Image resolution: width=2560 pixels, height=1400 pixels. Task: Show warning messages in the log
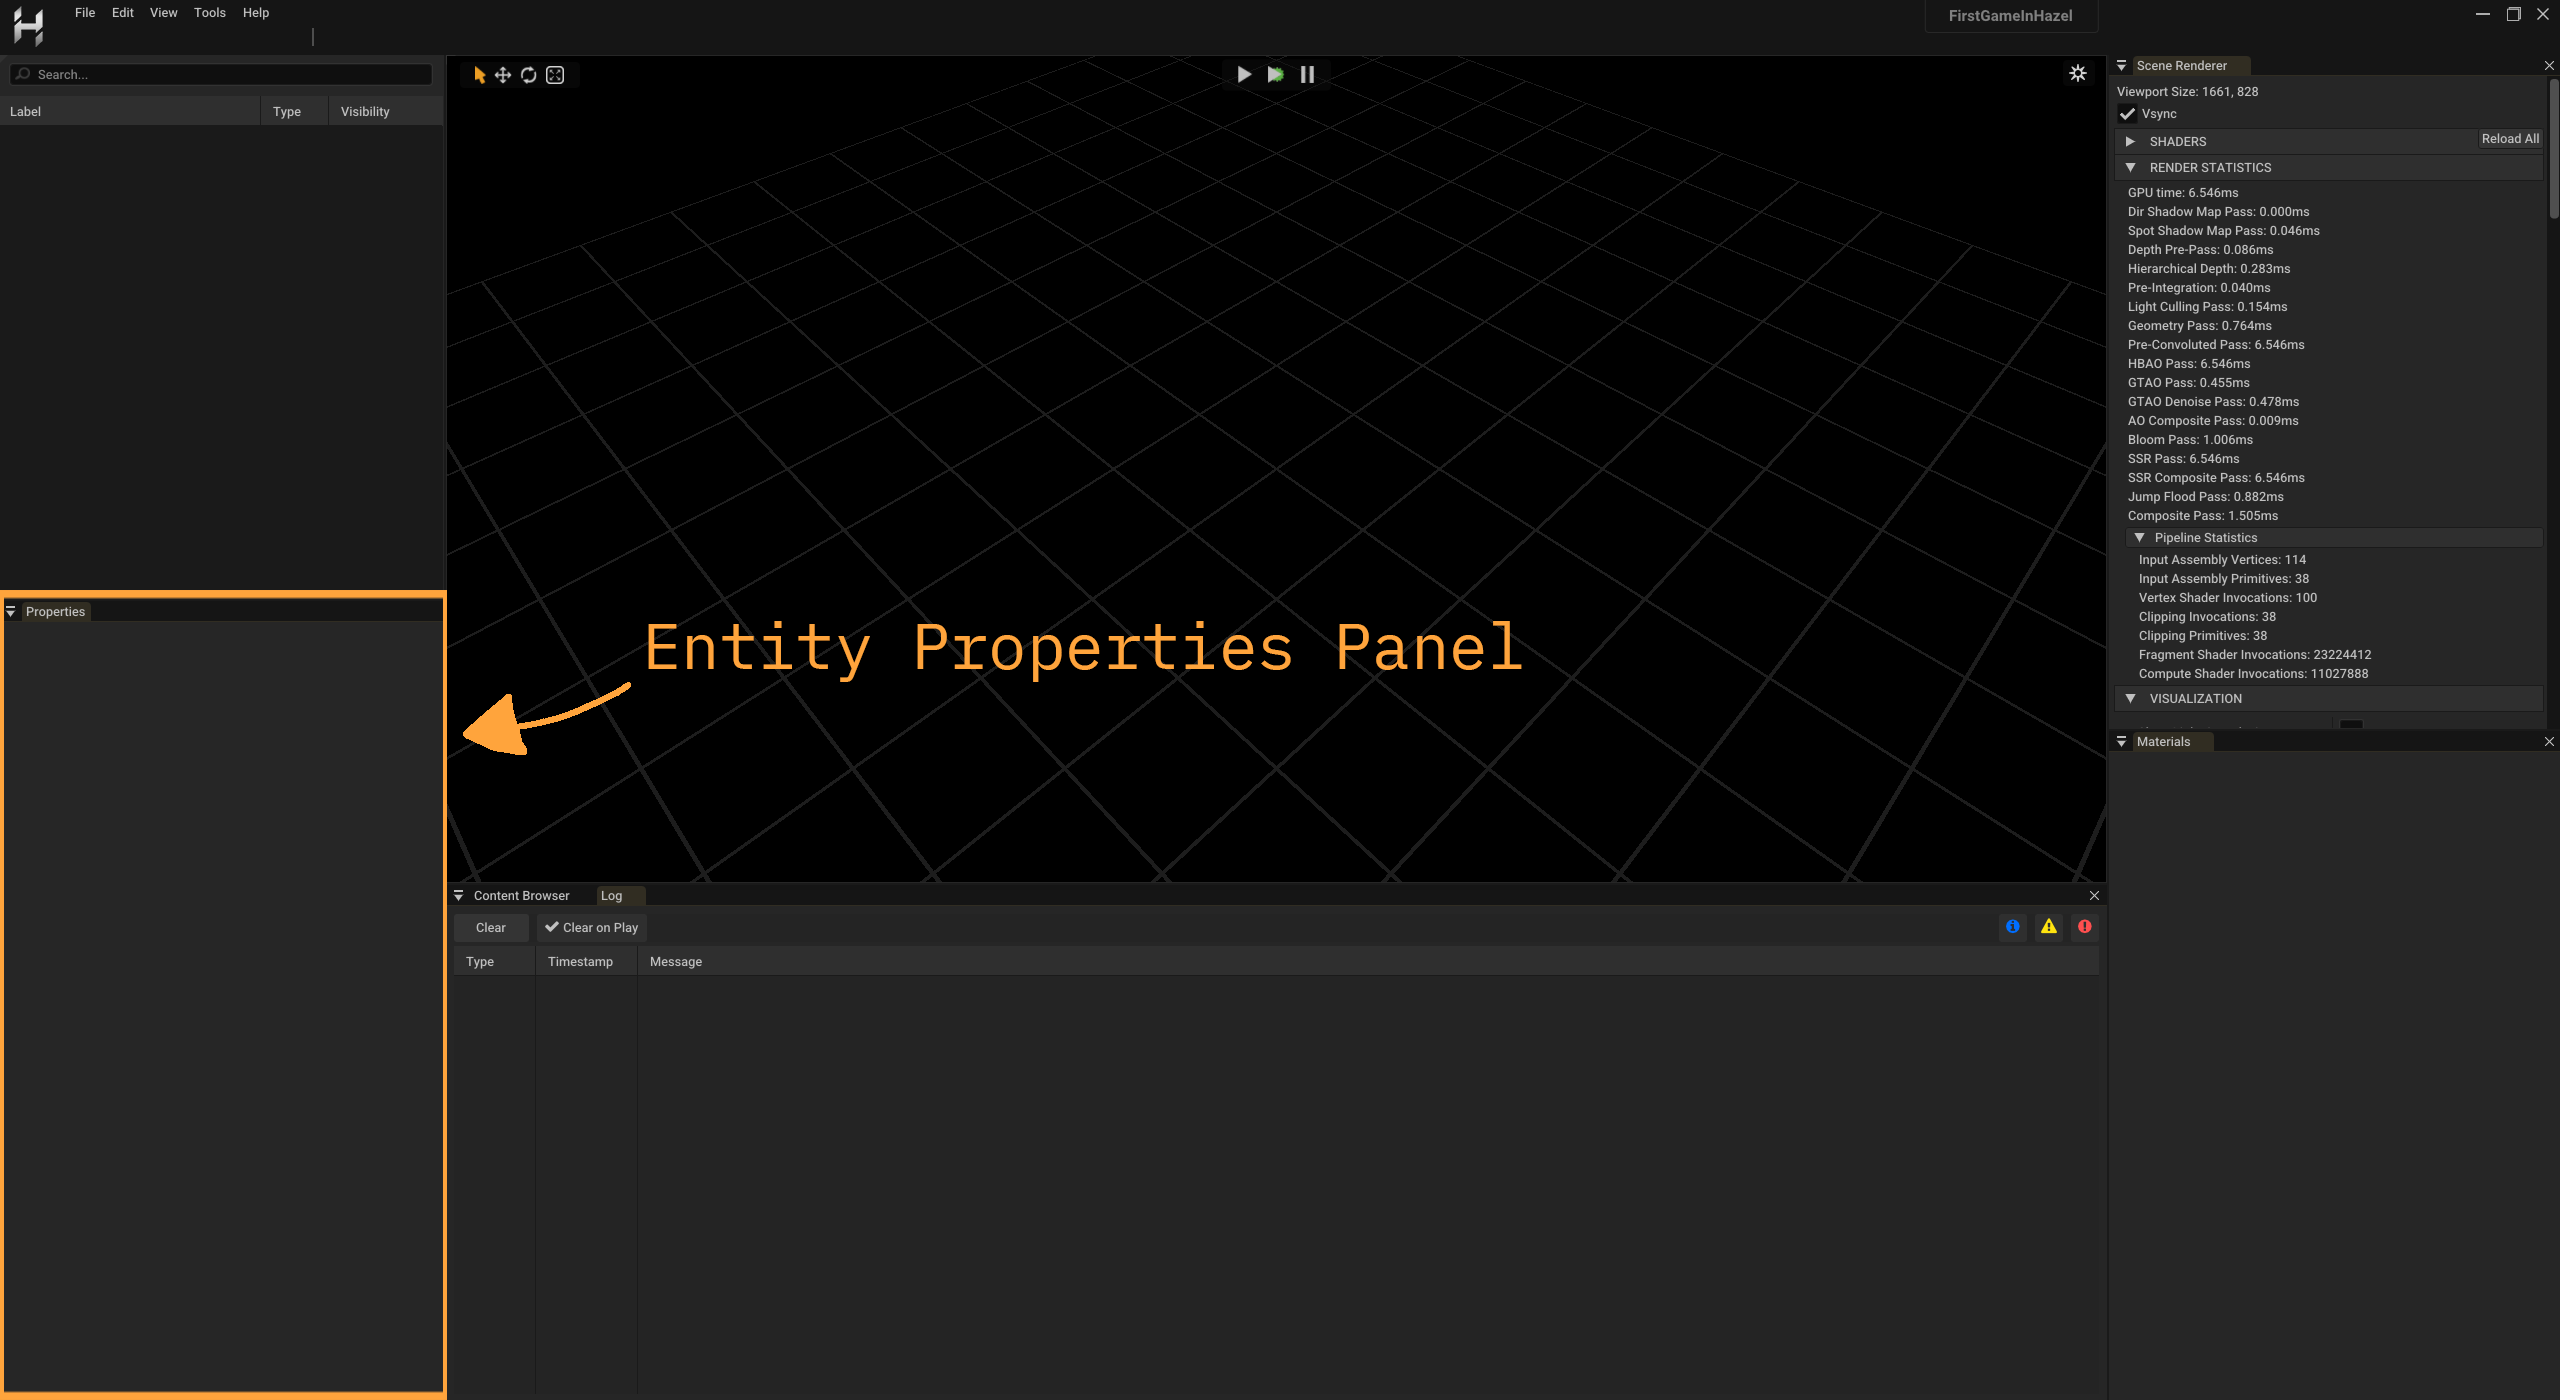point(2048,927)
